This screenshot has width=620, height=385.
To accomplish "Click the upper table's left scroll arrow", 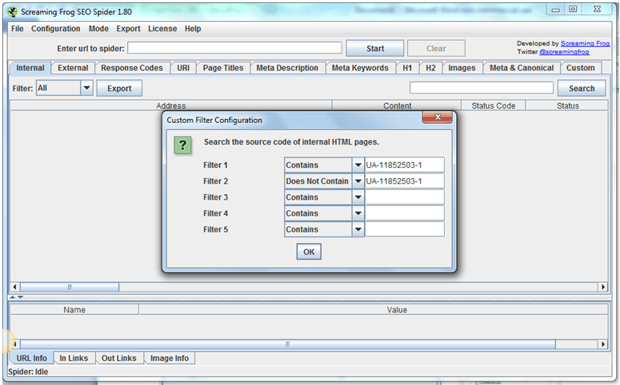I will pos(15,287).
